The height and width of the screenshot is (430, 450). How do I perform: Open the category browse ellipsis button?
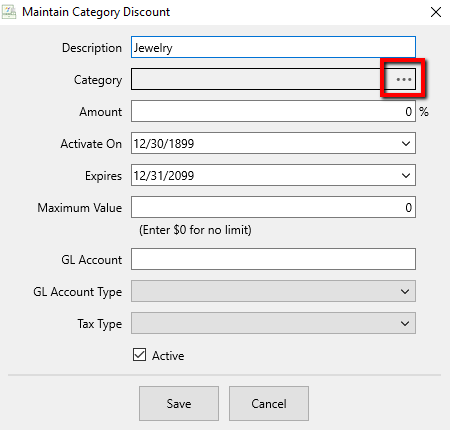pos(403,79)
